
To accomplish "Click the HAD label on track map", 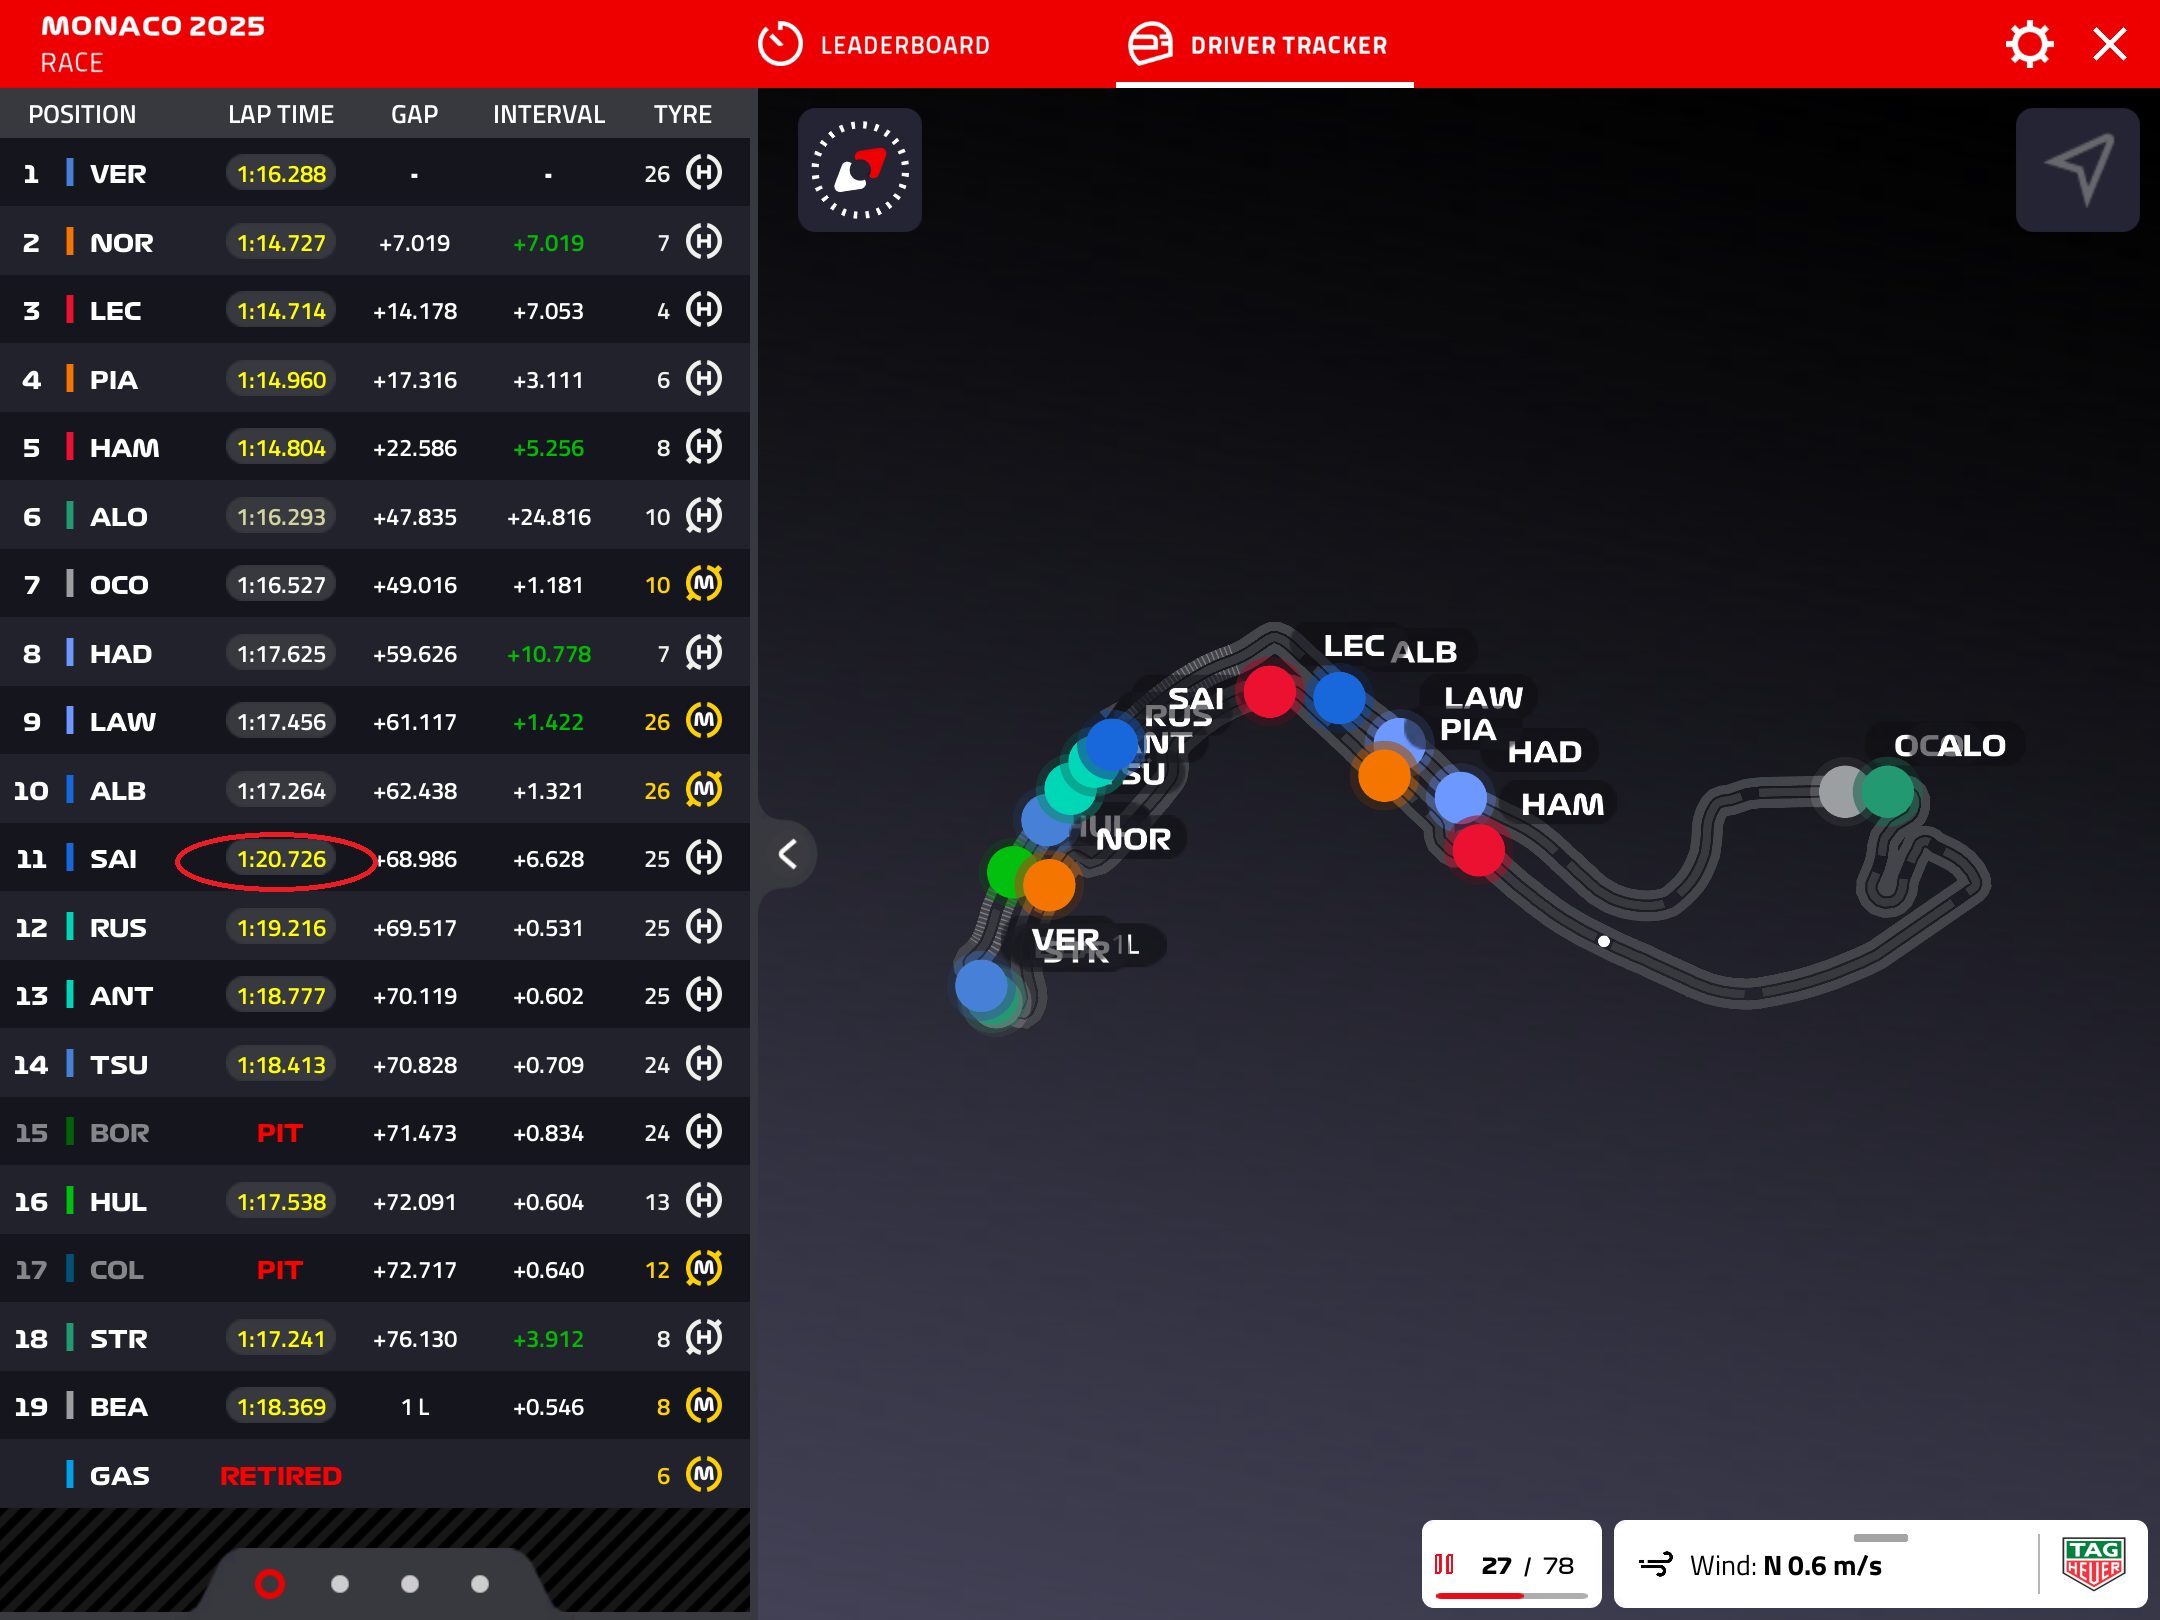I will point(1545,752).
